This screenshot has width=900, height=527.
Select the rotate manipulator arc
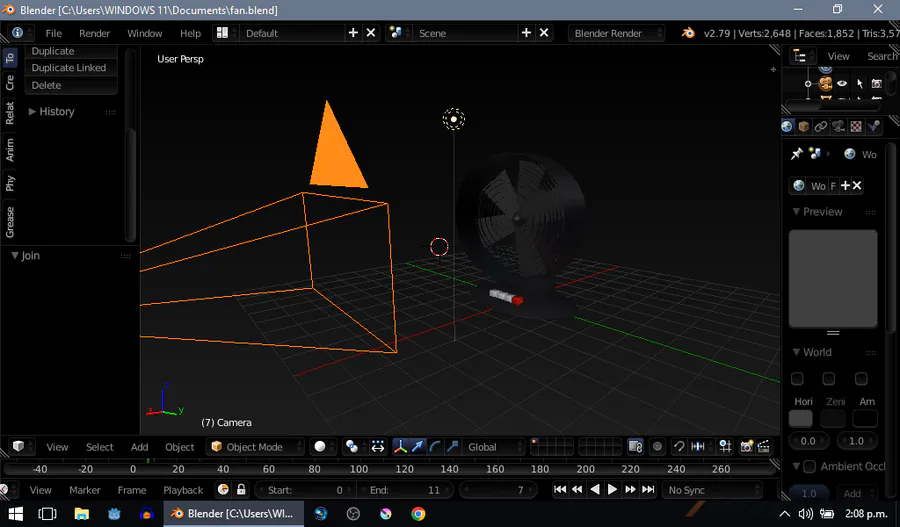click(x=435, y=447)
